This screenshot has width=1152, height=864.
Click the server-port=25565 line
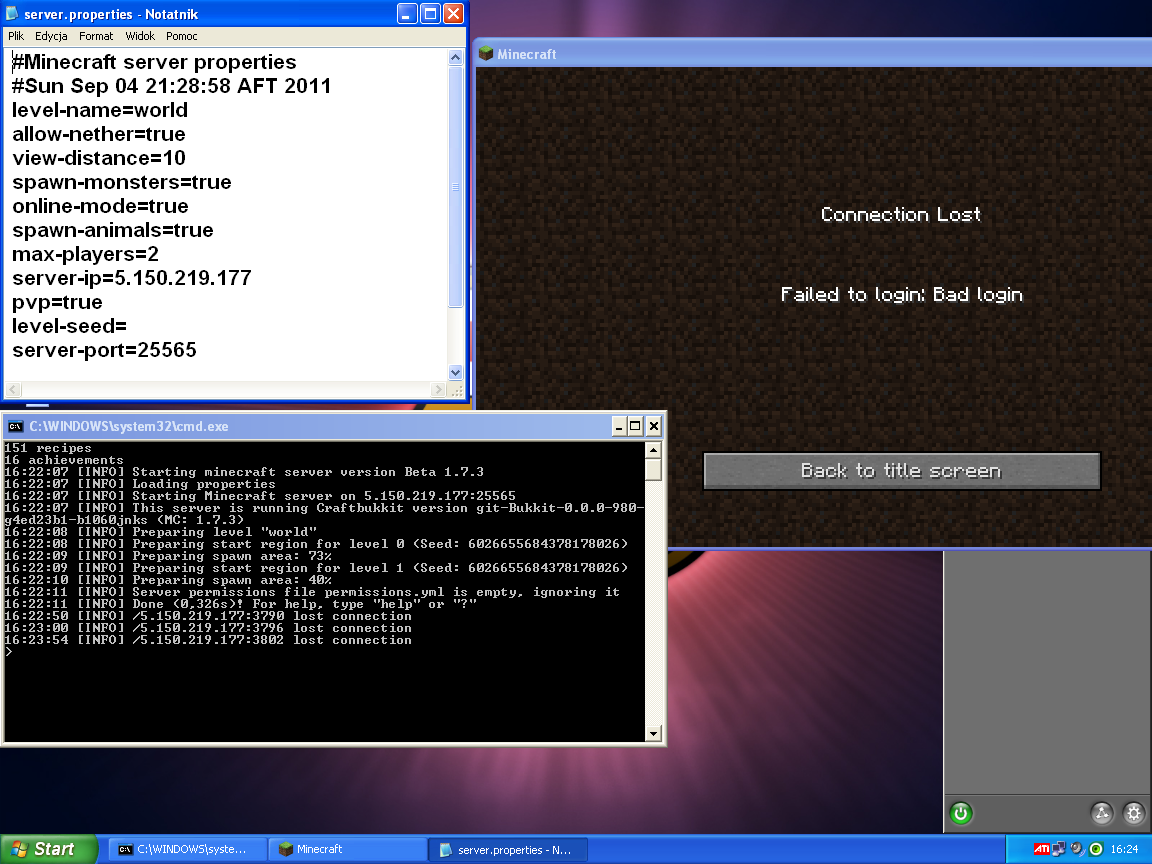pyautogui.click(x=104, y=350)
